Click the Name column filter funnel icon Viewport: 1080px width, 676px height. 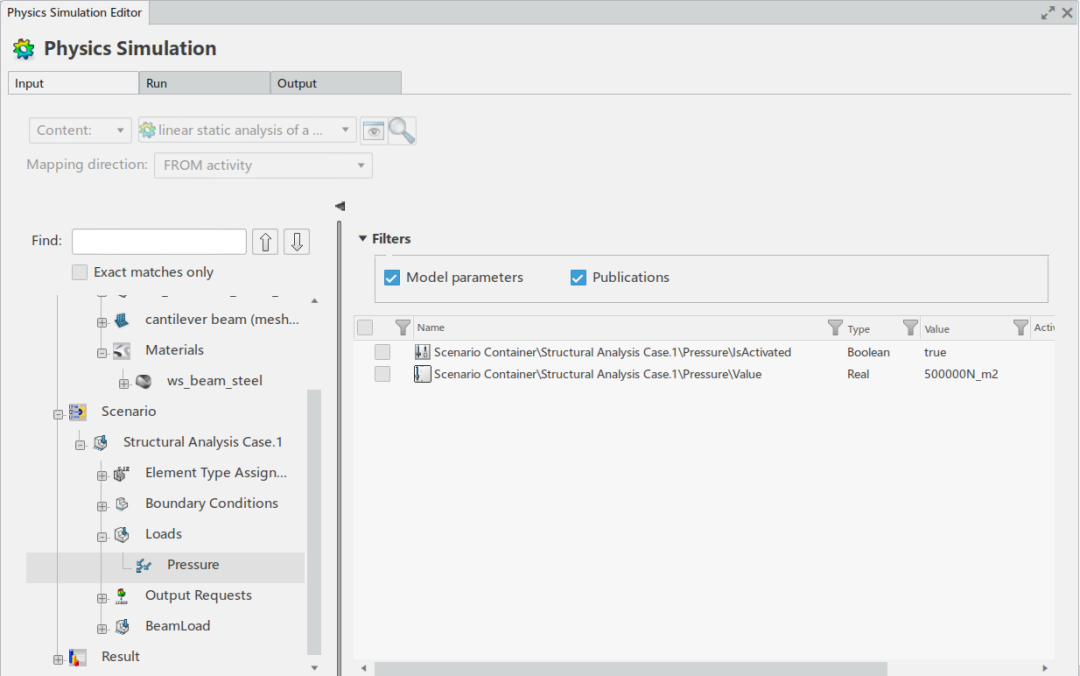(403, 328)
